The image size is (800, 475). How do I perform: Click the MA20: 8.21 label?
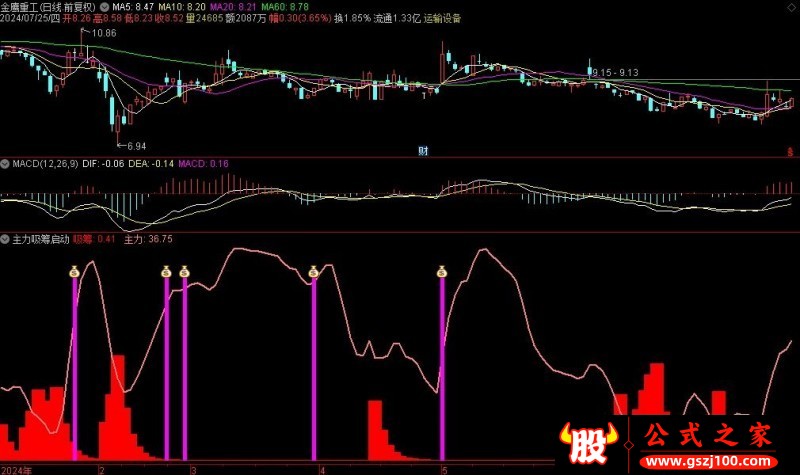click(x=234, y=7)
